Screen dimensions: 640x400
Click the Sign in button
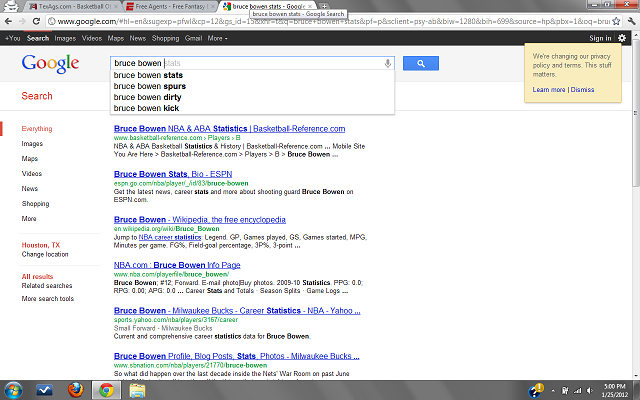(600, 38)
